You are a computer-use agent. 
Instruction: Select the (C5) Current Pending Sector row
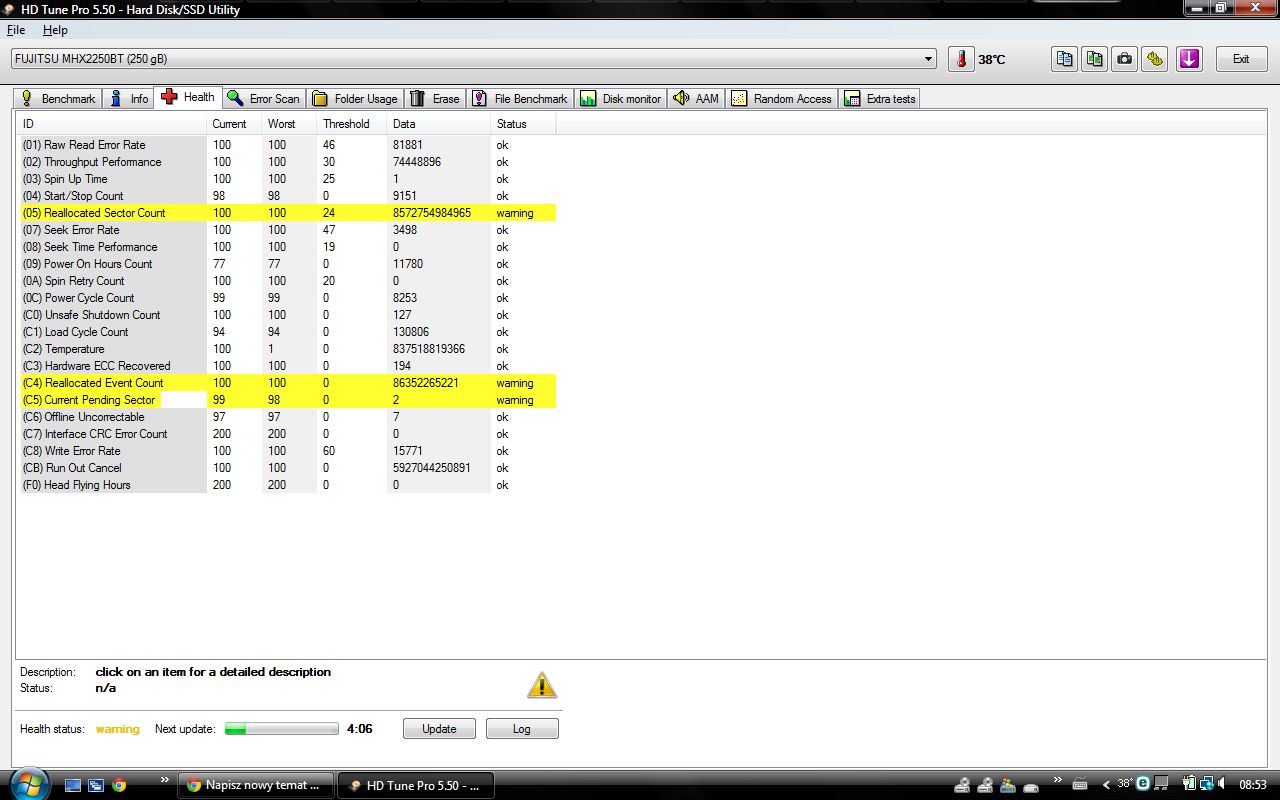287,400
